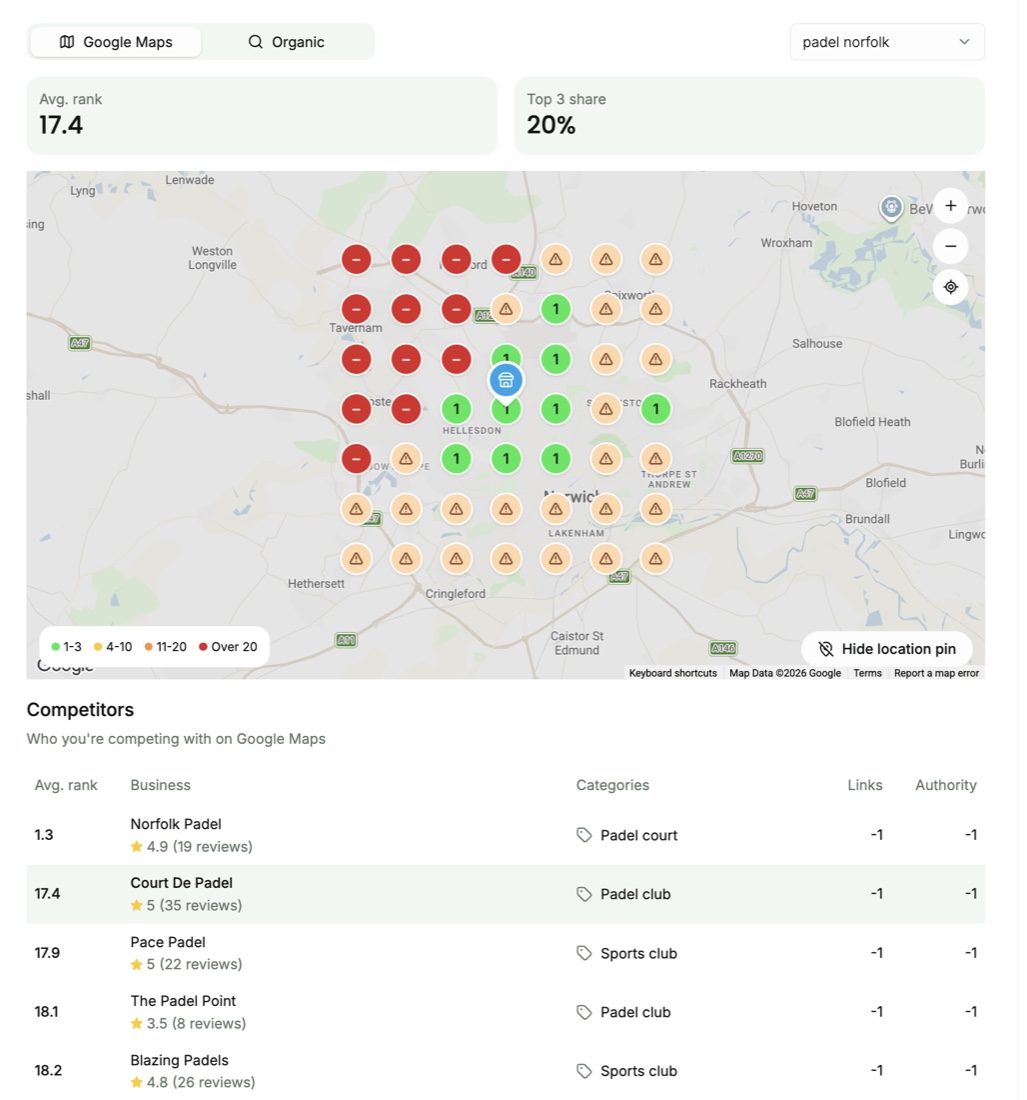Click the gray place marker near Hoveton
1027x1100 pixels.
pos(891,208)
